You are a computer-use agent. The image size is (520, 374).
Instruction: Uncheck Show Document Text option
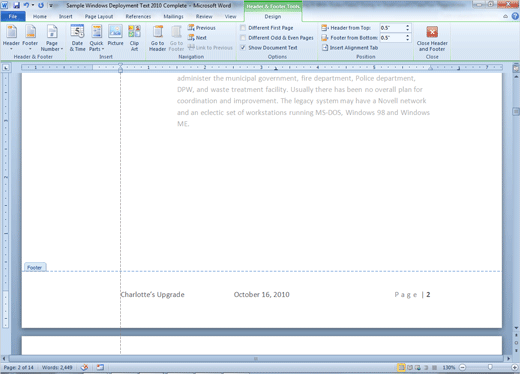tap(243, 48)
